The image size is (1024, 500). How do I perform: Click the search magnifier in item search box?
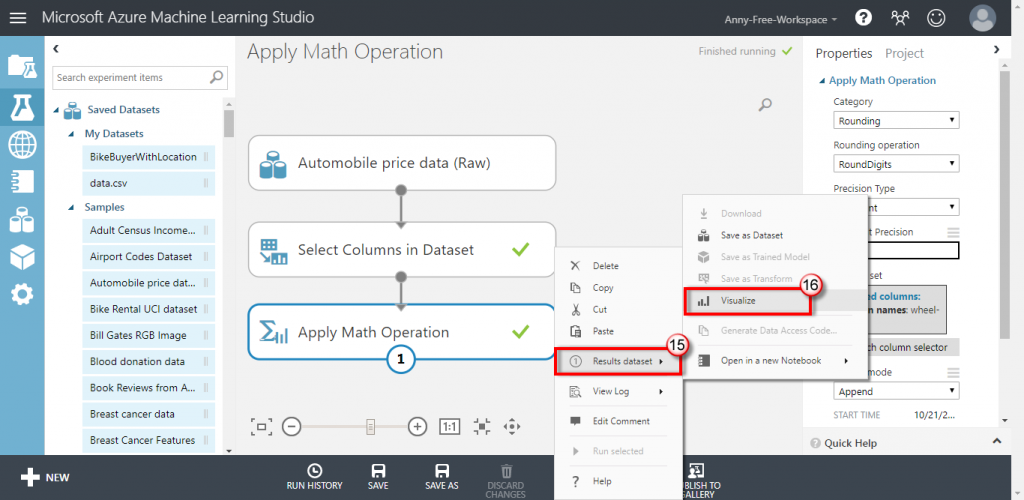216,77
